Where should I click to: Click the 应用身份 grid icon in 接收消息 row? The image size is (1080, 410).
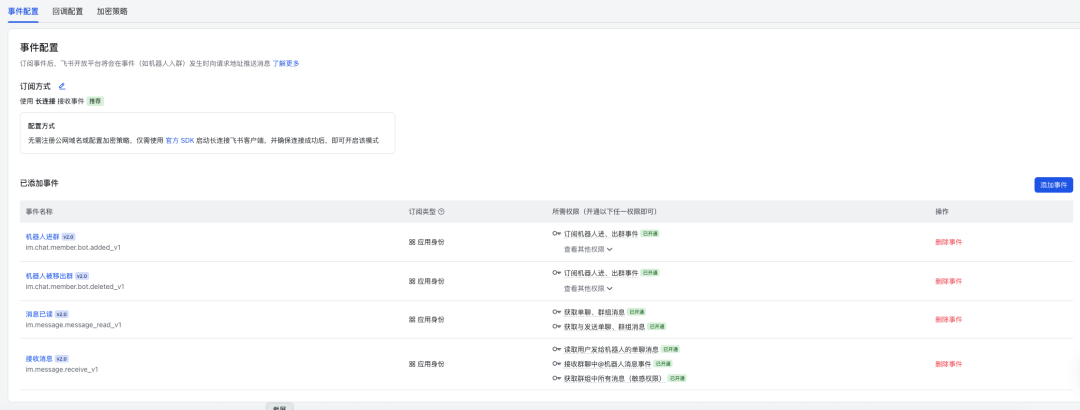click(x=412, y=364)
